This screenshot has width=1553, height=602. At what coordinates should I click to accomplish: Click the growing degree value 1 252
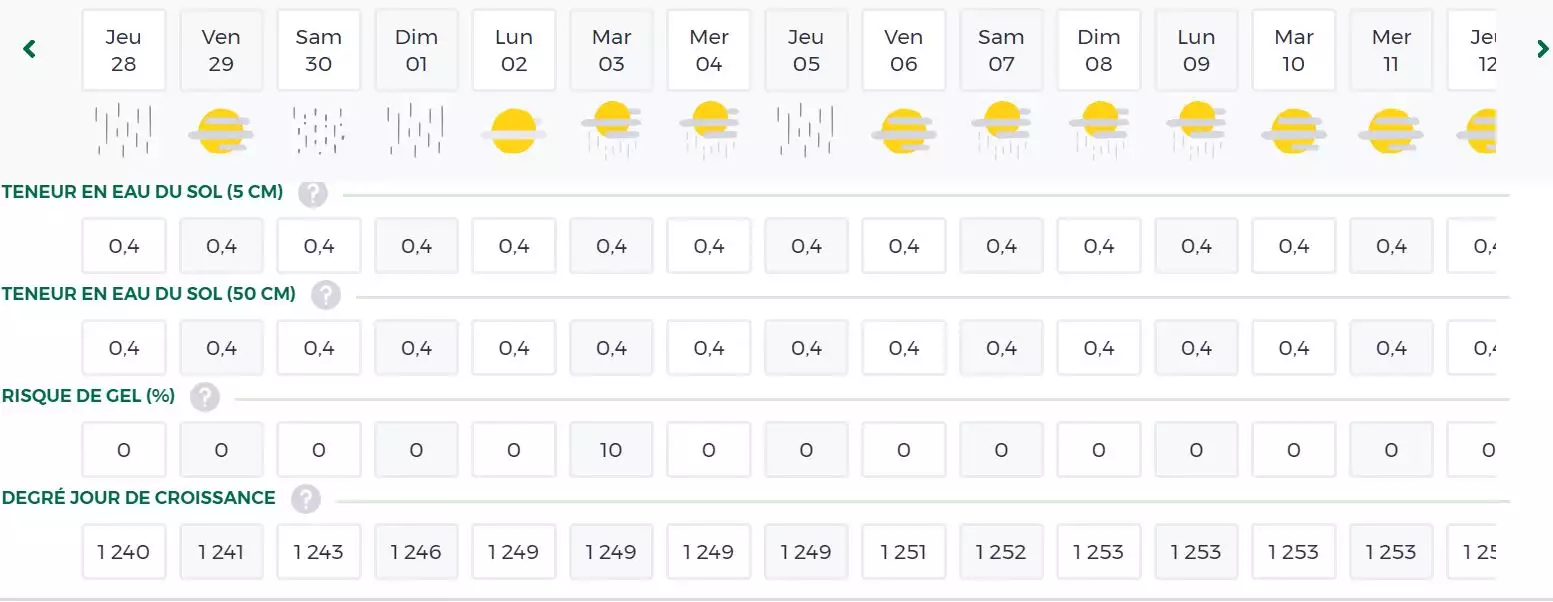point(1001,552)
